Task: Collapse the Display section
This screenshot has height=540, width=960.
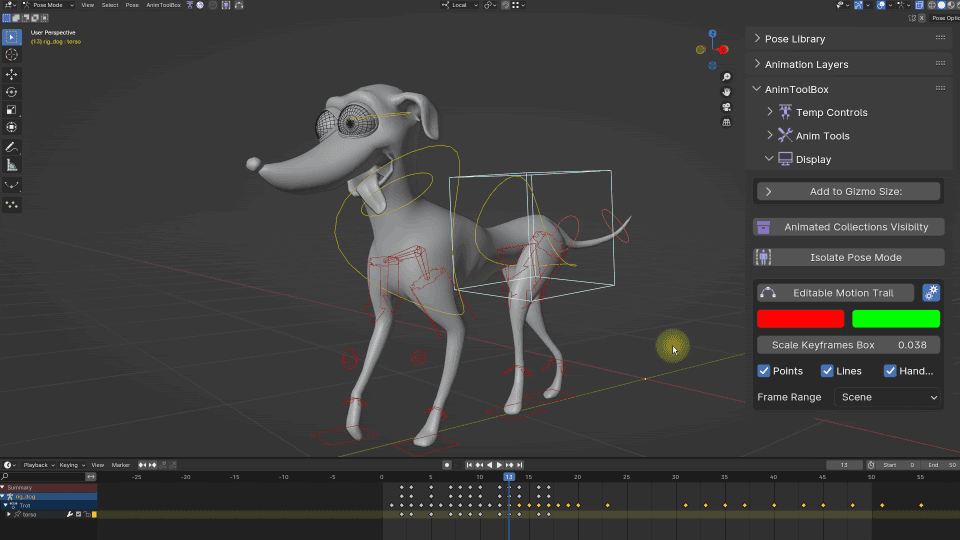Action: tap(769, 159)
